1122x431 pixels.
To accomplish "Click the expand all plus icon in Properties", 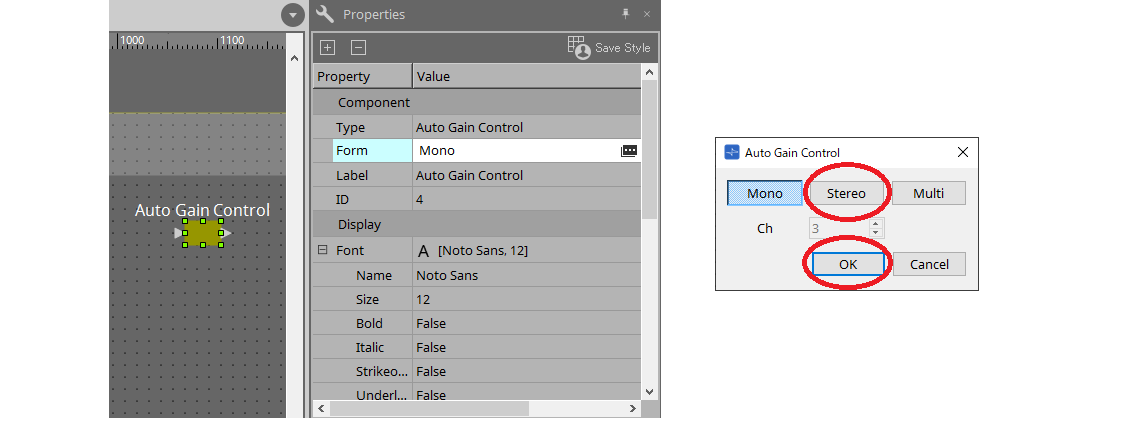I will tap(327, 48).
